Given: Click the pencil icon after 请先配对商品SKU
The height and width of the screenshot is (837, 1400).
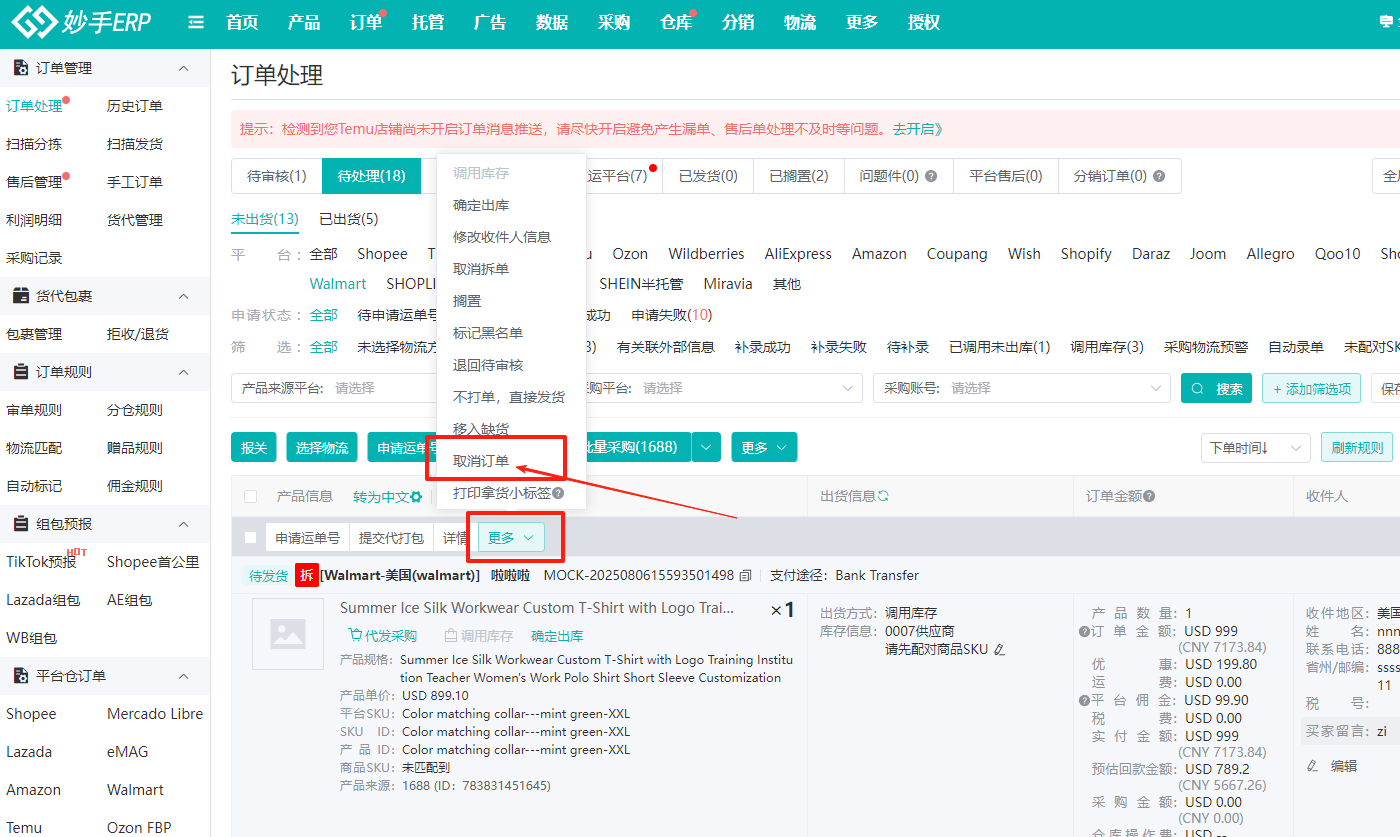Looking at the screenshot, I should click(x=999, y=650).
